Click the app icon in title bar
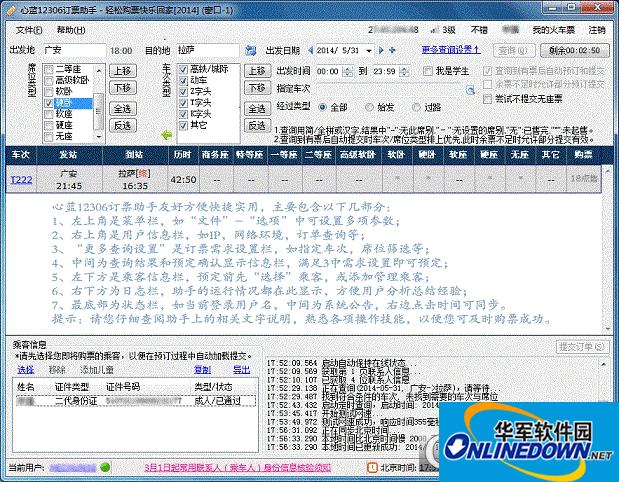The width and height of the screenshot is (619, 482). point(12,10)
